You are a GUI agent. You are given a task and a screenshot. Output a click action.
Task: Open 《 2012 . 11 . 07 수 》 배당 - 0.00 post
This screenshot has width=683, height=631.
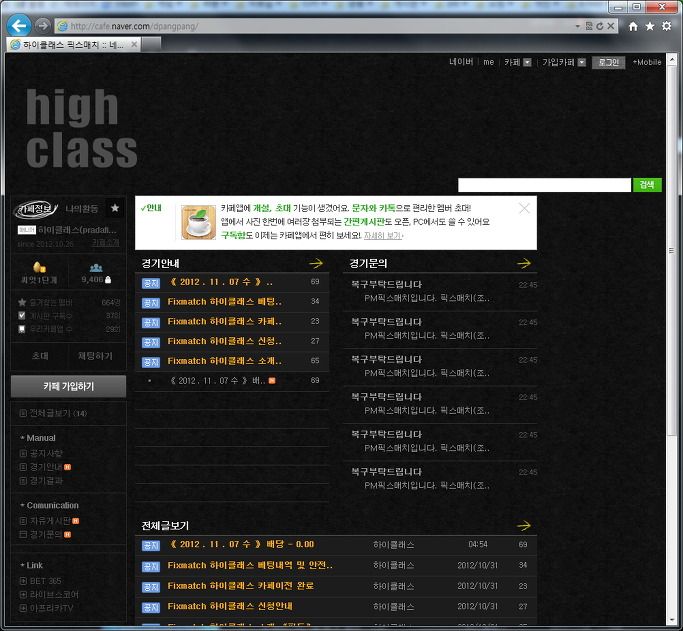point(241,544)
